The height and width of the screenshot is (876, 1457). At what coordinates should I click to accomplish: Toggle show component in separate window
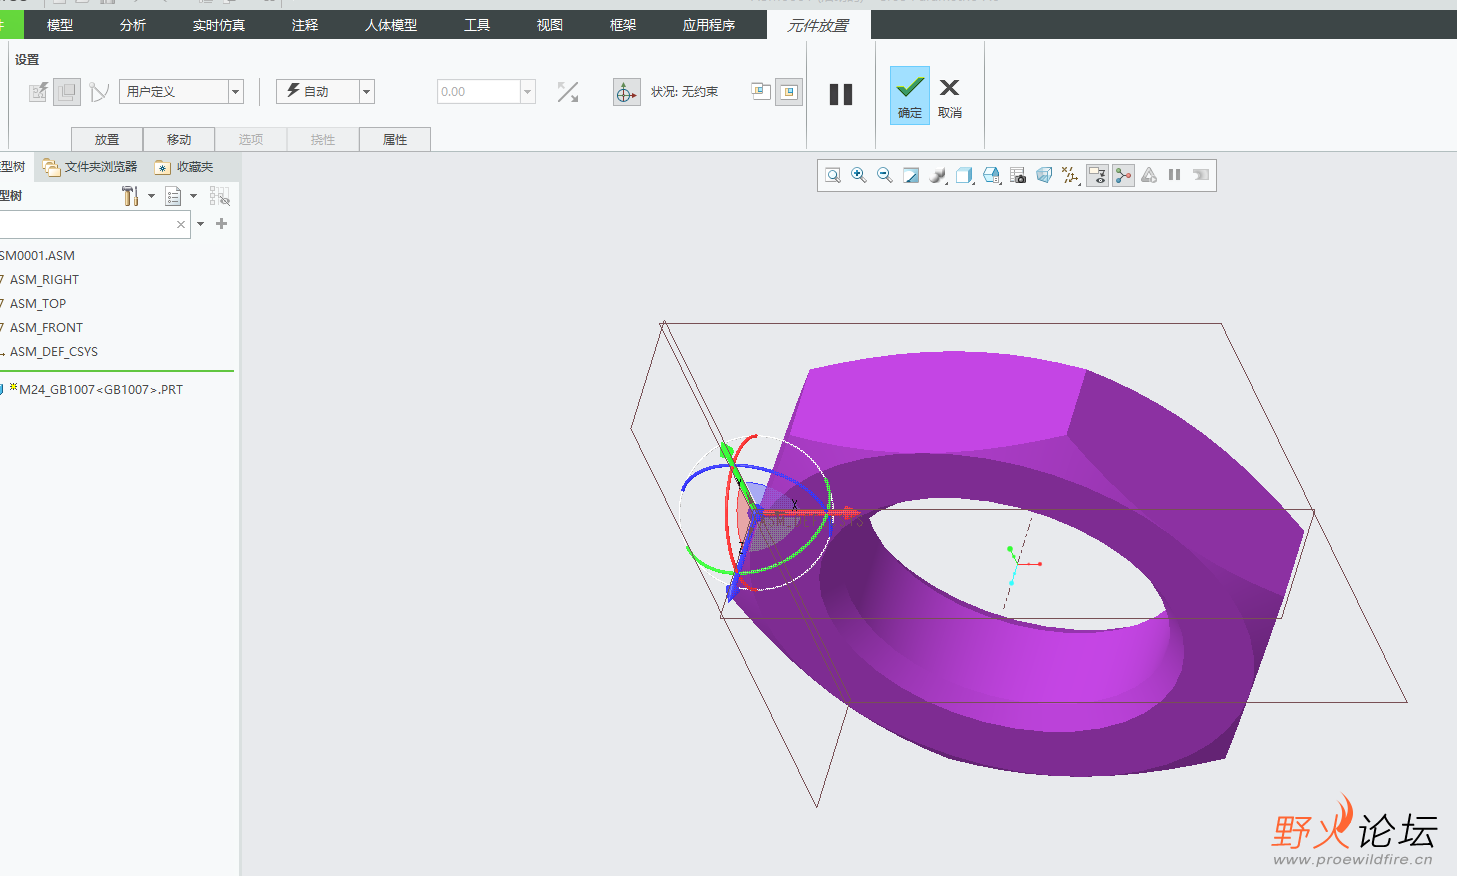pos(760,92)
